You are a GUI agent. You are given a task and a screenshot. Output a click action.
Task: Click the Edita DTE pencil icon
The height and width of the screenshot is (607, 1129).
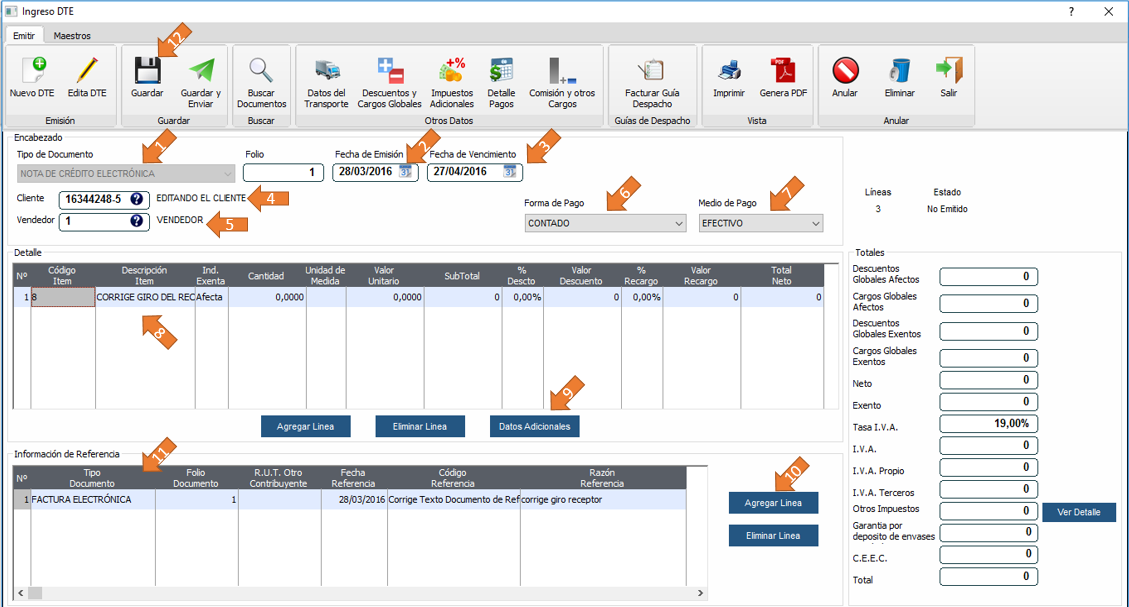tap(87, 71)
